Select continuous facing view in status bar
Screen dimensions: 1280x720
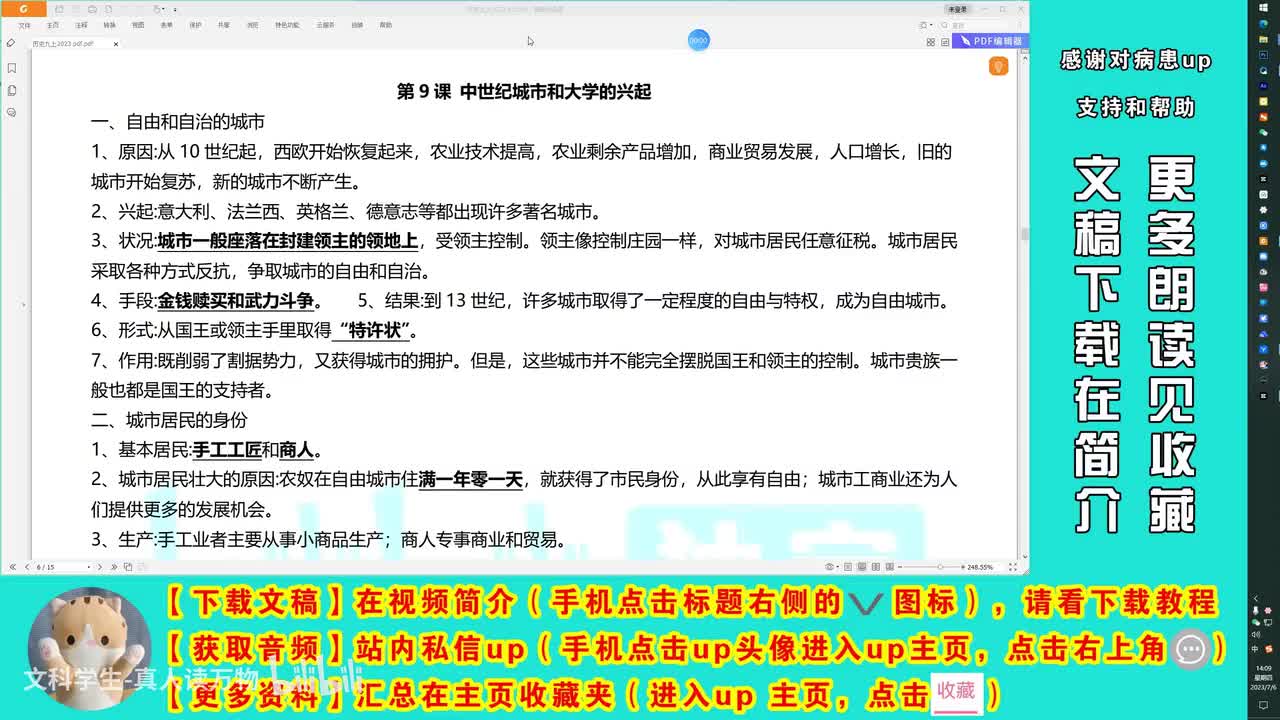click(890, 567)
